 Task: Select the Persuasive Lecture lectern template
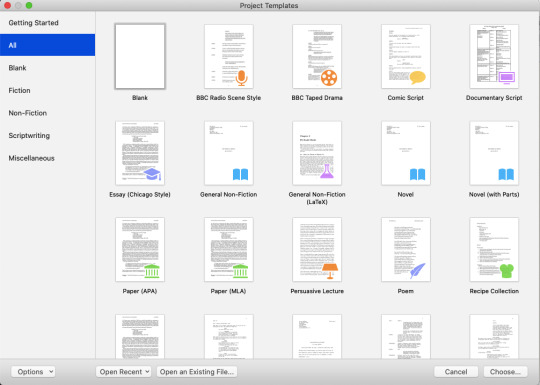317,249
